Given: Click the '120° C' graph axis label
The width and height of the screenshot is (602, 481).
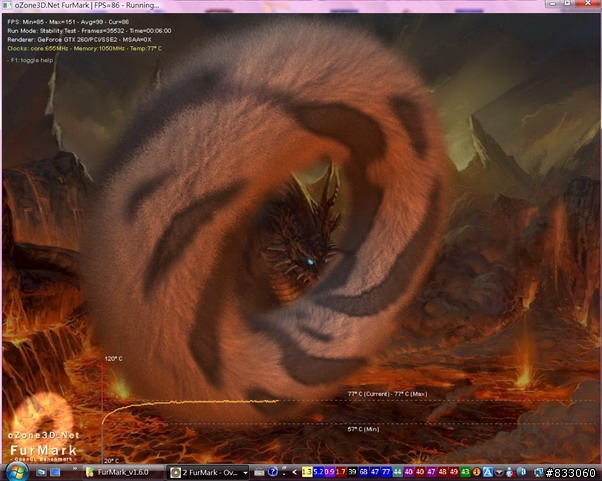Looking at the screenshot, I should coord(114,359).
